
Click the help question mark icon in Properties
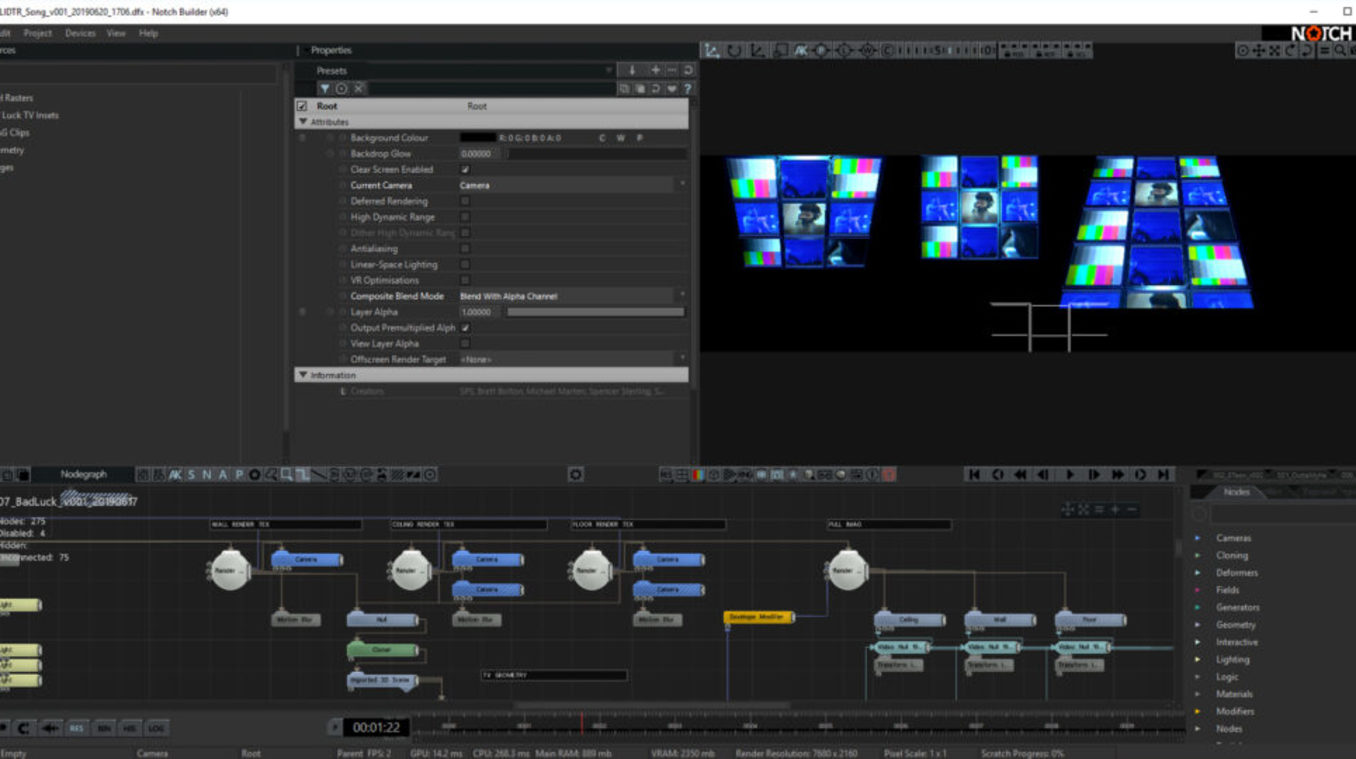[687, 89]
